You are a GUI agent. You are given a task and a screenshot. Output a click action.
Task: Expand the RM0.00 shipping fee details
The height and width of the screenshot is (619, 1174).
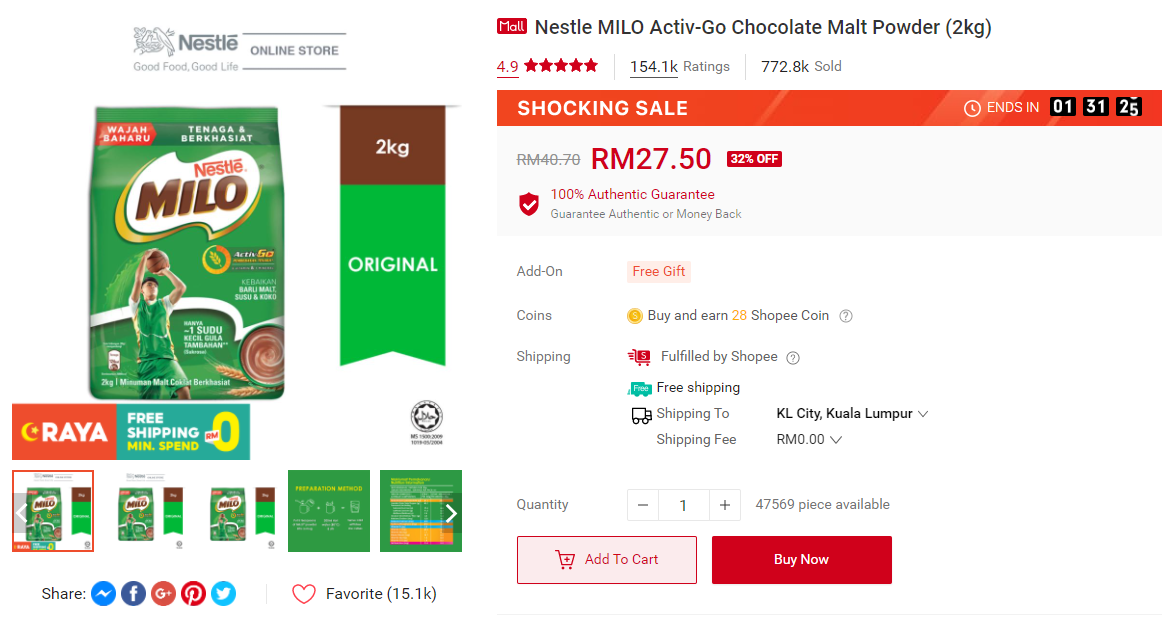pyautogui.click(x=836, y=440)
